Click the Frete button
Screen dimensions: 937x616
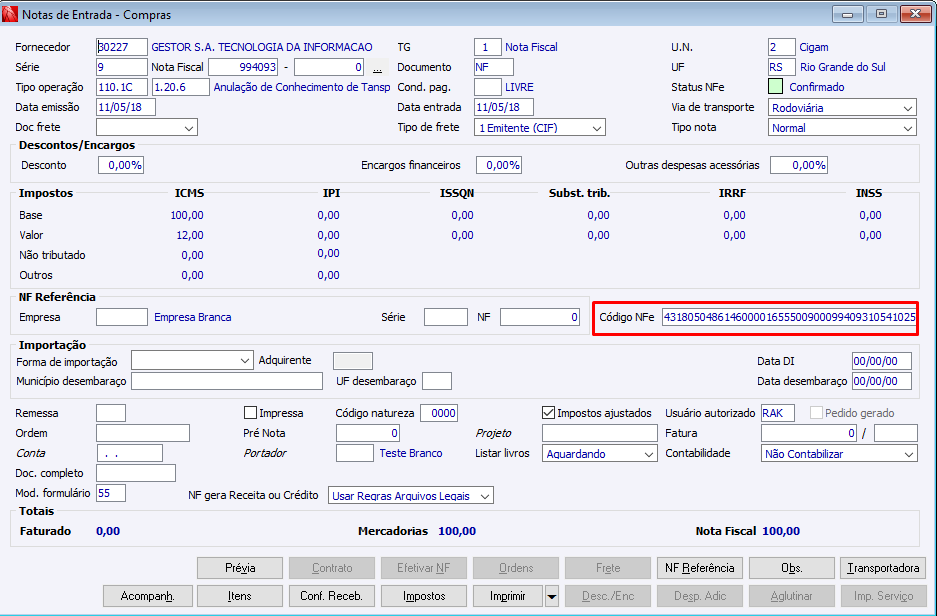tap(608, 568)
